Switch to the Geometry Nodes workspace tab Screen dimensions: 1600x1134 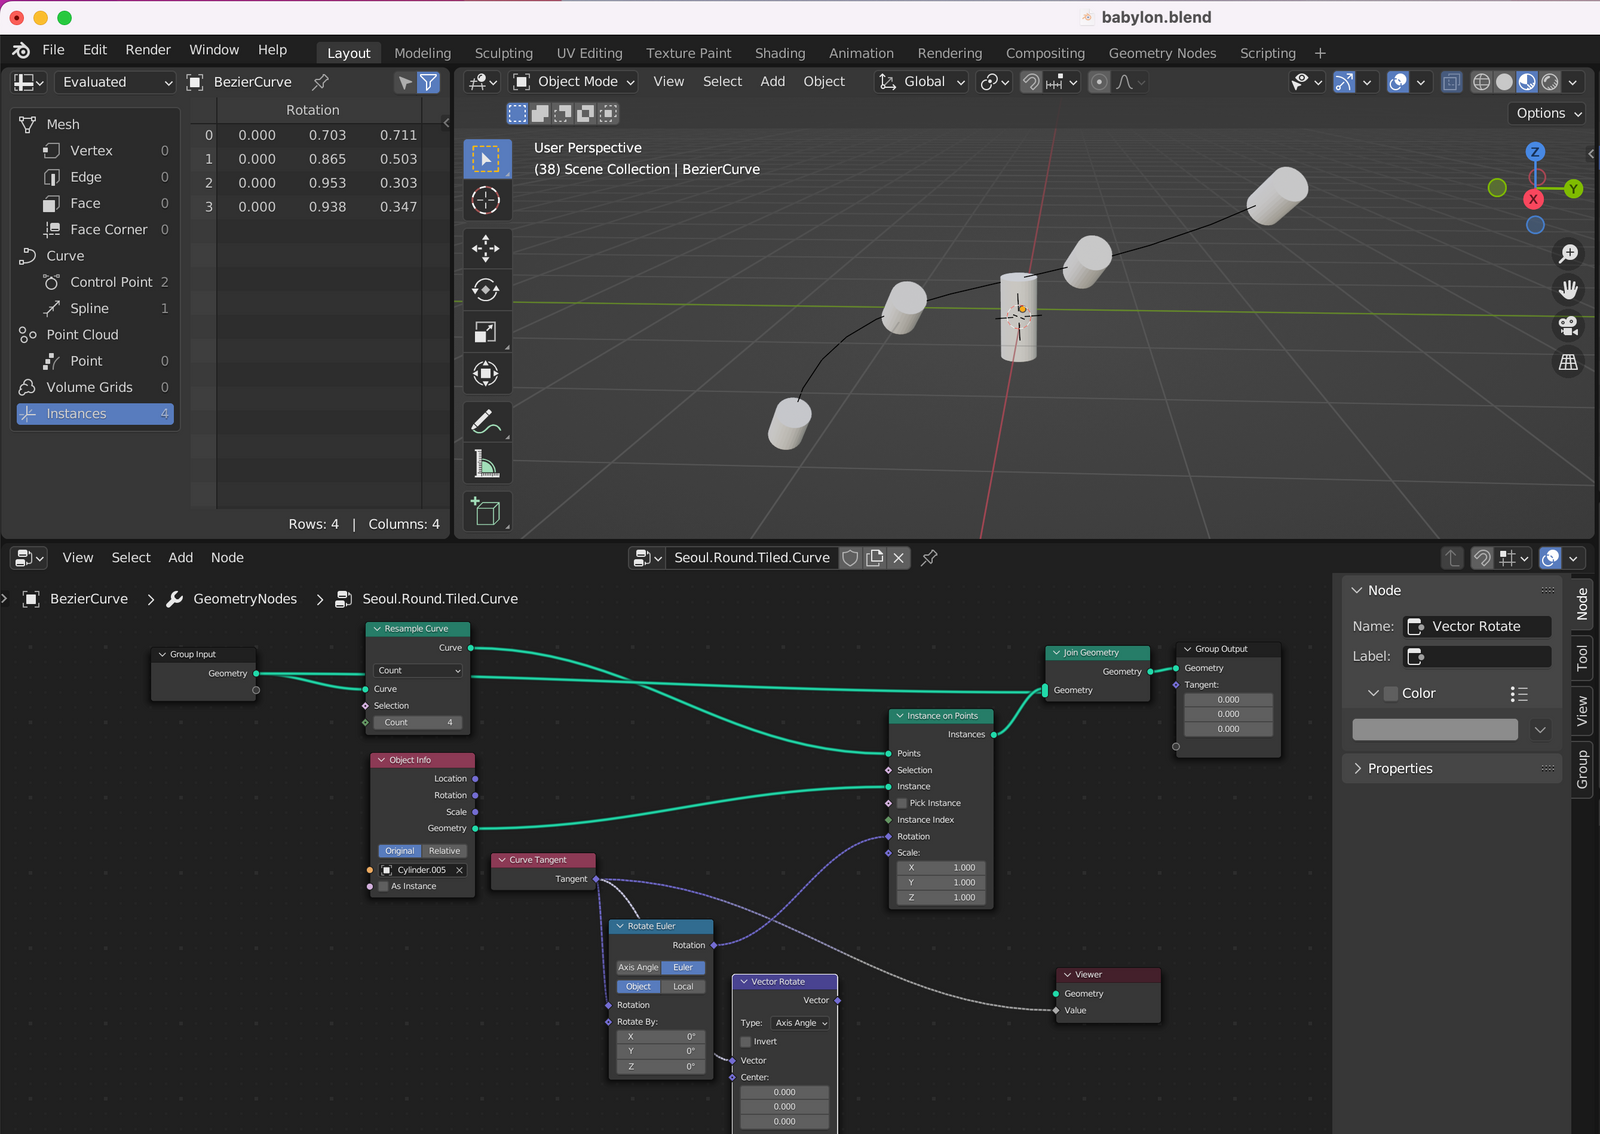pos(1162,53)
